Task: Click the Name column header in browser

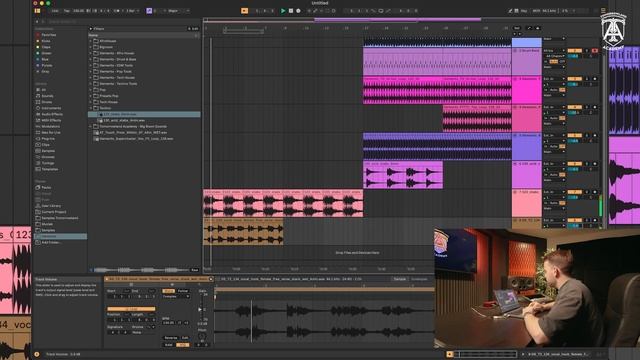Action: (x=144, y=35)
